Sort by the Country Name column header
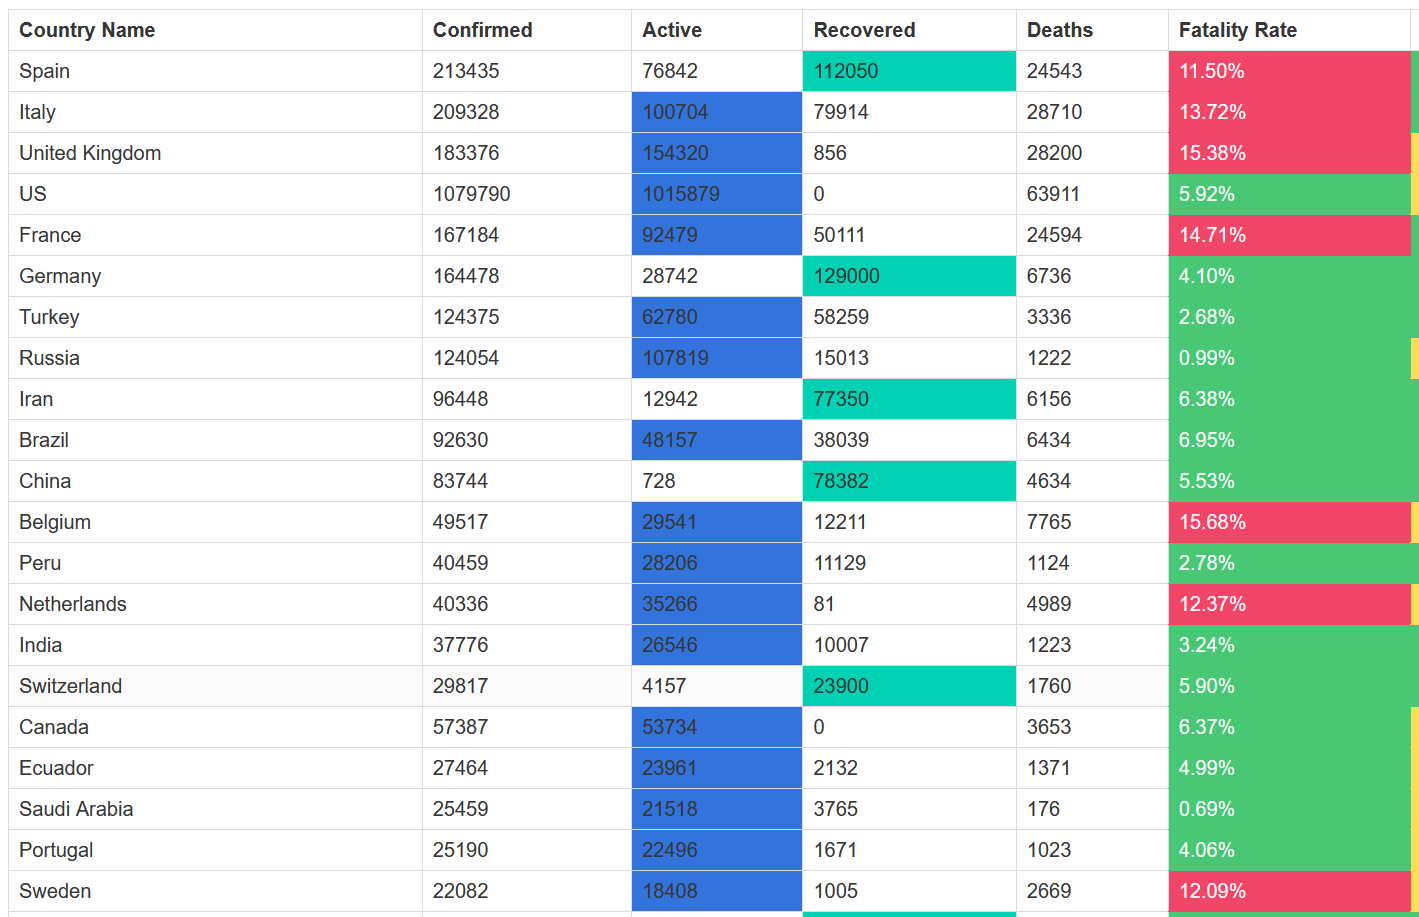The image size is (1419, 917). click(x=87, y=30)
